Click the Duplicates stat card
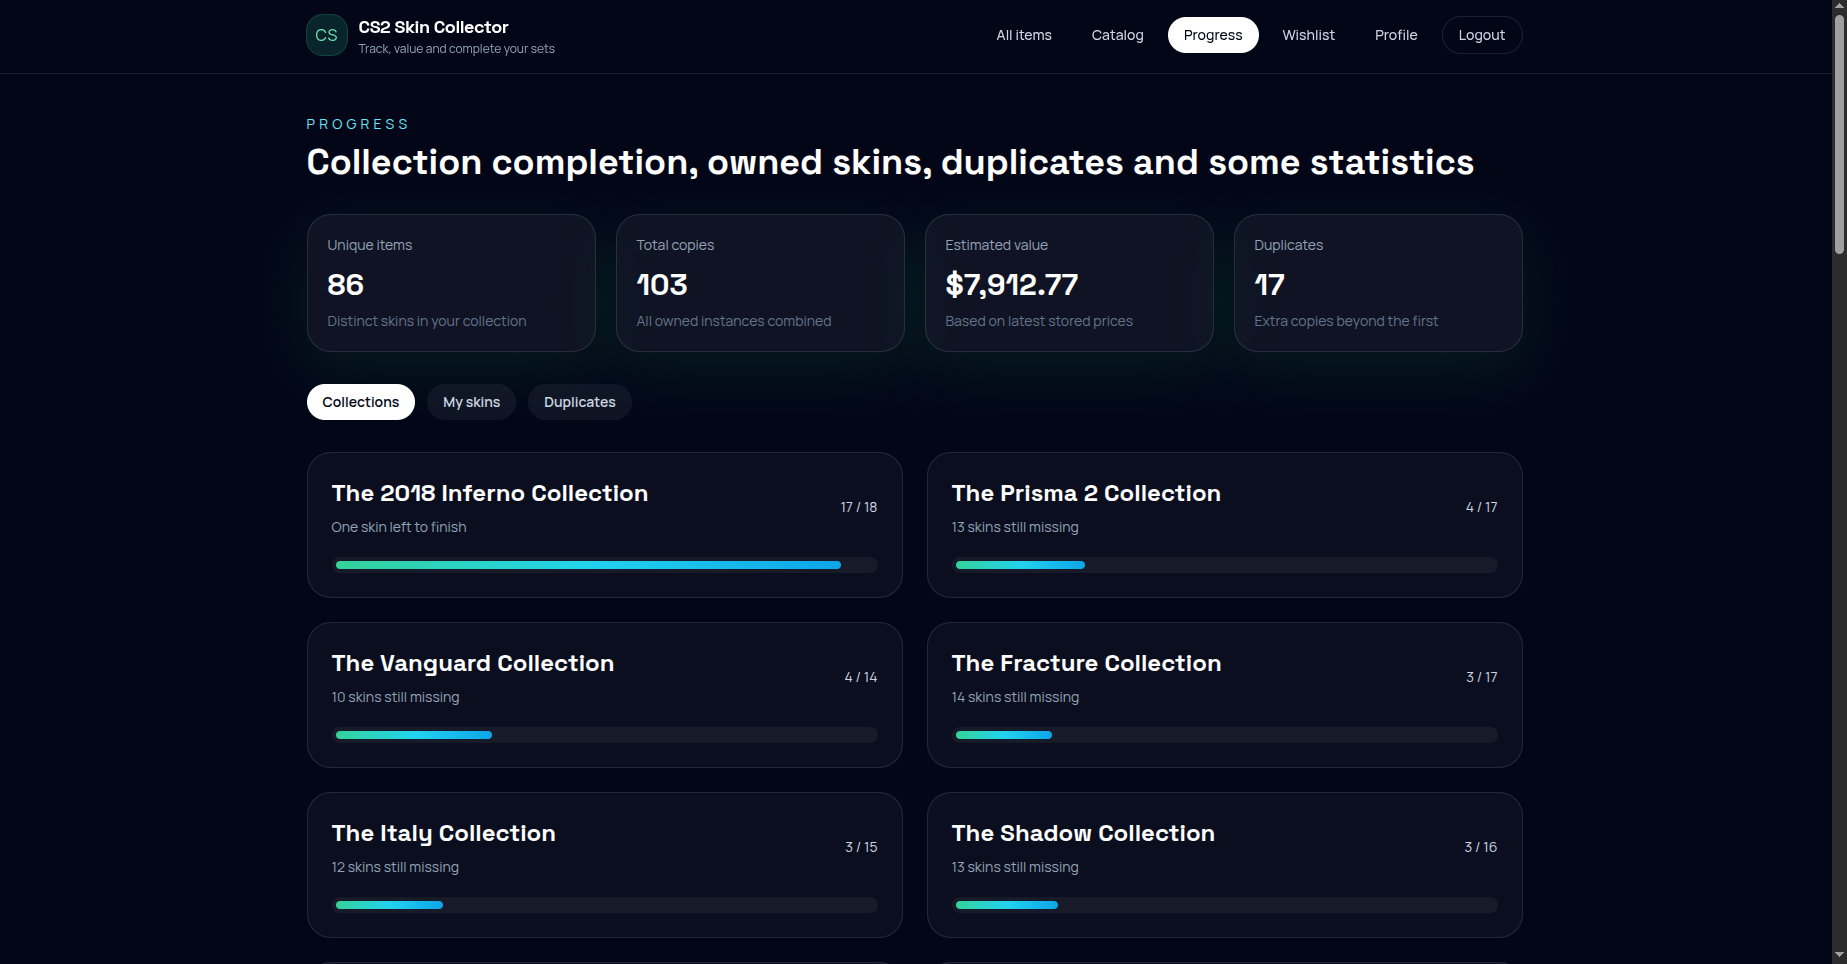The width and height of the screenshot is (1847, 964). (x=1378, y=283)
